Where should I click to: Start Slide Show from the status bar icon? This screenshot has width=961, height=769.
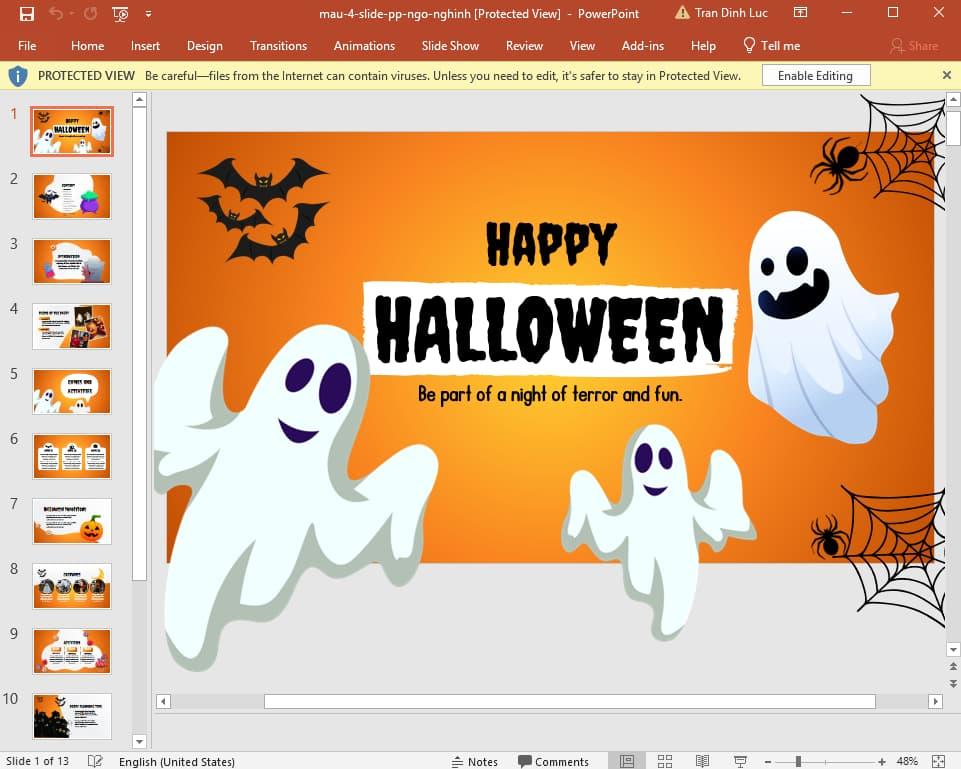(x=741, y=761)
